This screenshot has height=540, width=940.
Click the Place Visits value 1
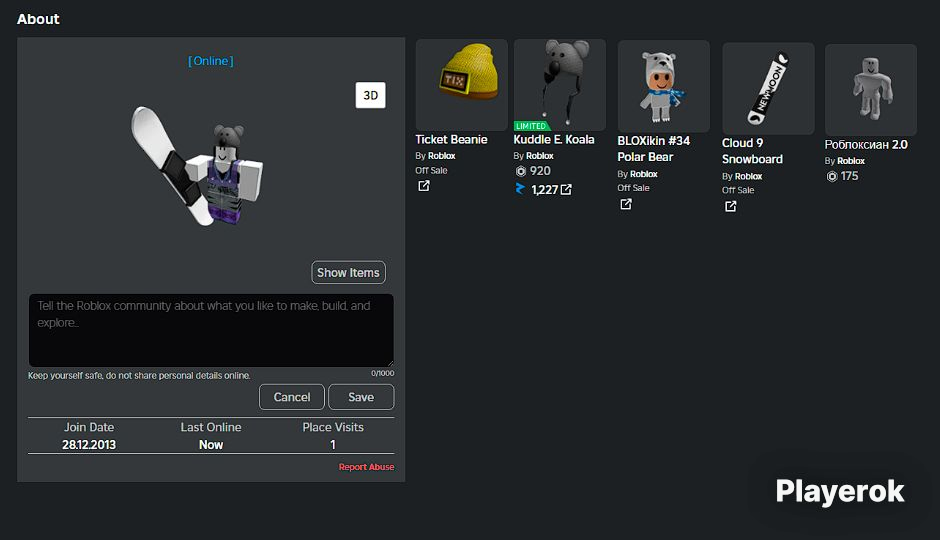coord(333,445)
